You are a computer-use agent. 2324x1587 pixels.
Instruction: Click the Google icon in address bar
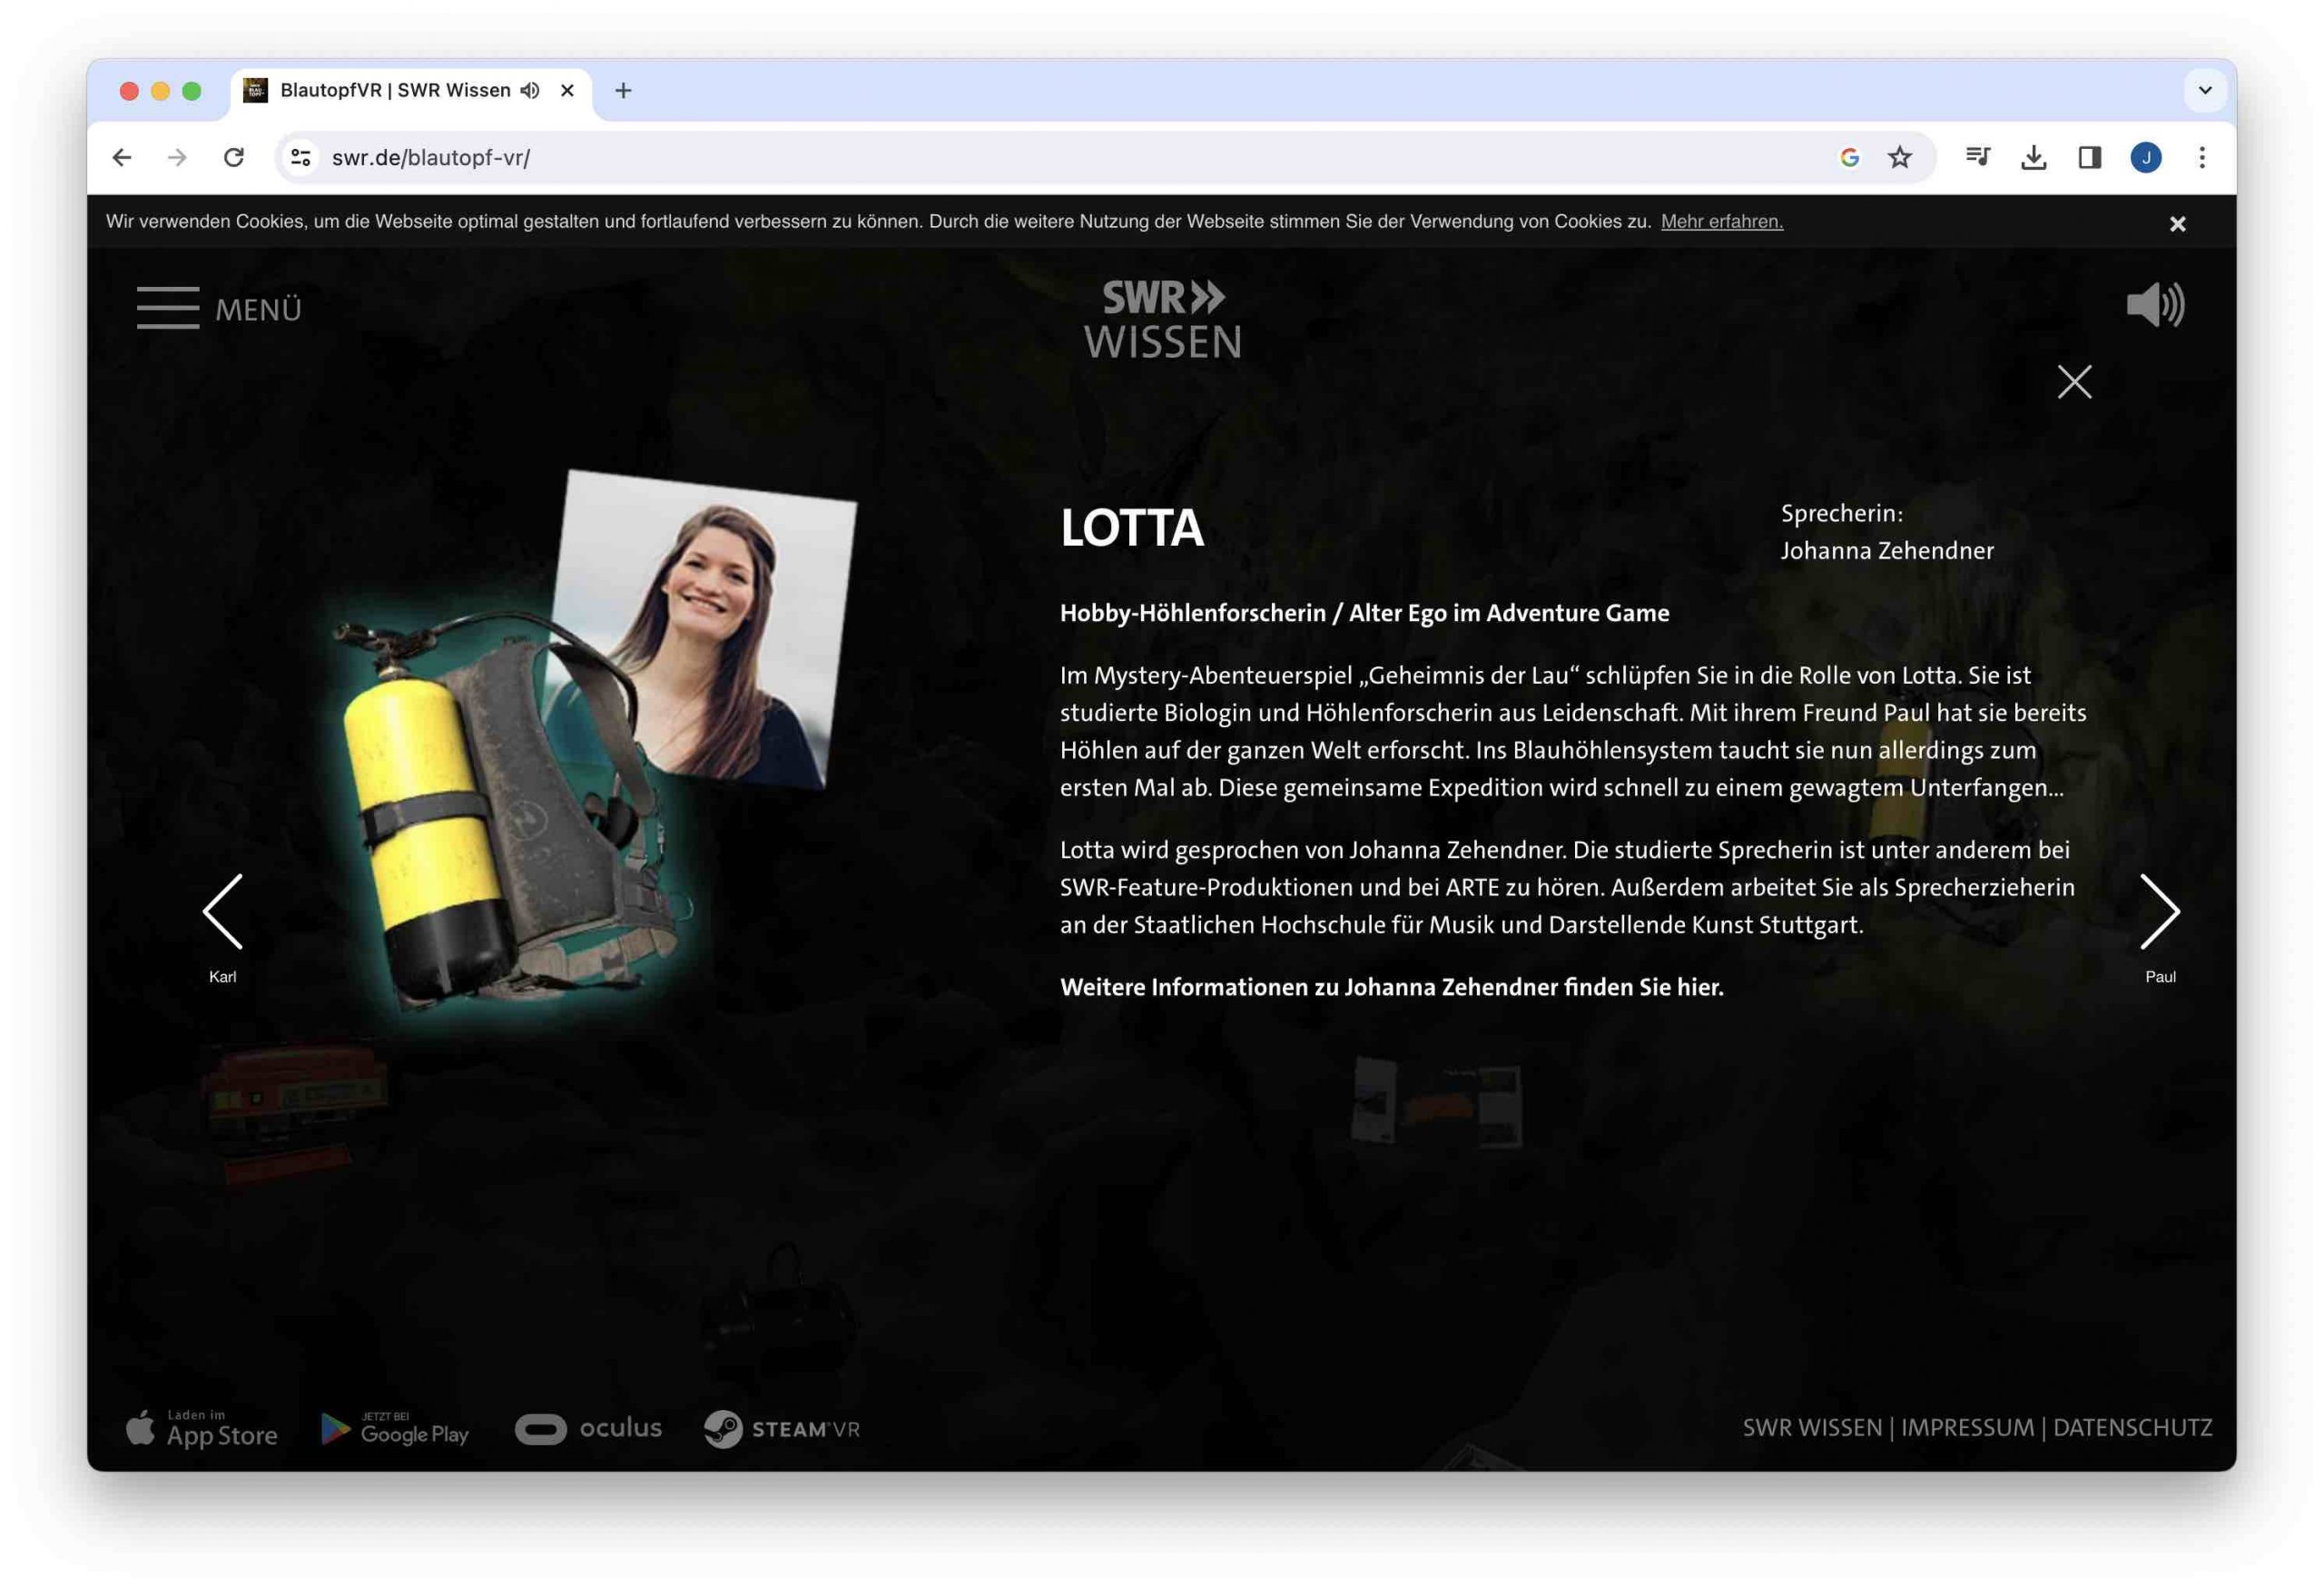point(1849,157)
